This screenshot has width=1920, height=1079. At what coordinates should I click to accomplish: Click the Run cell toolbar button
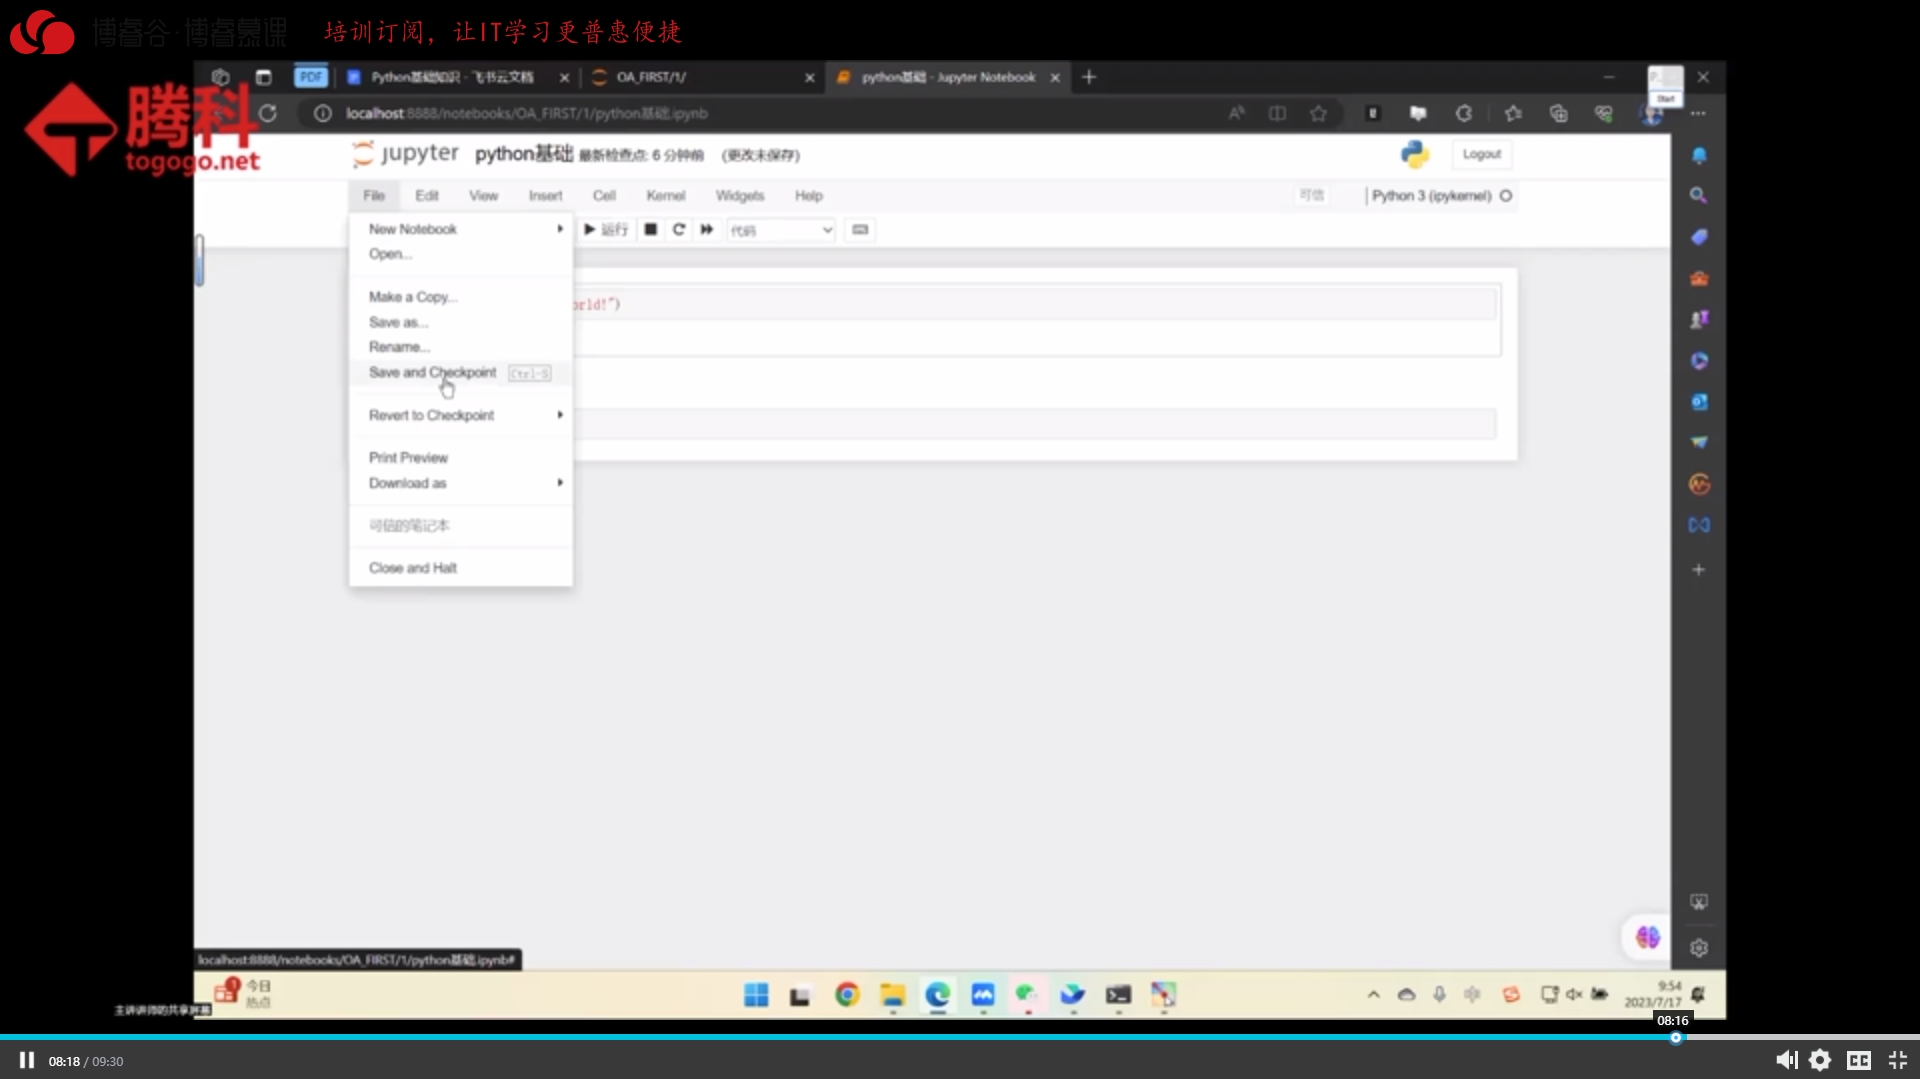tap(606, 230)
